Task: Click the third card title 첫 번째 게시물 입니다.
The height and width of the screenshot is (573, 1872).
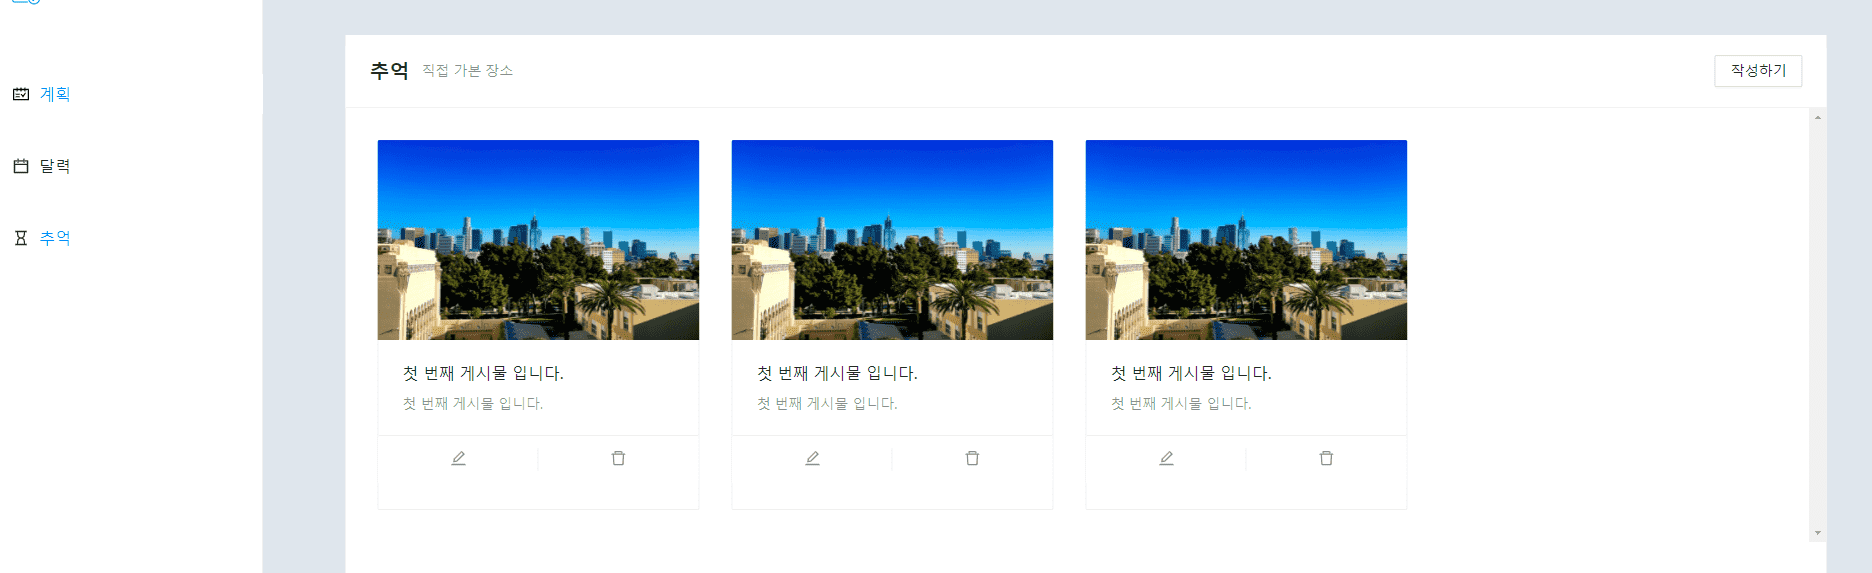Action: [1191, 373]
